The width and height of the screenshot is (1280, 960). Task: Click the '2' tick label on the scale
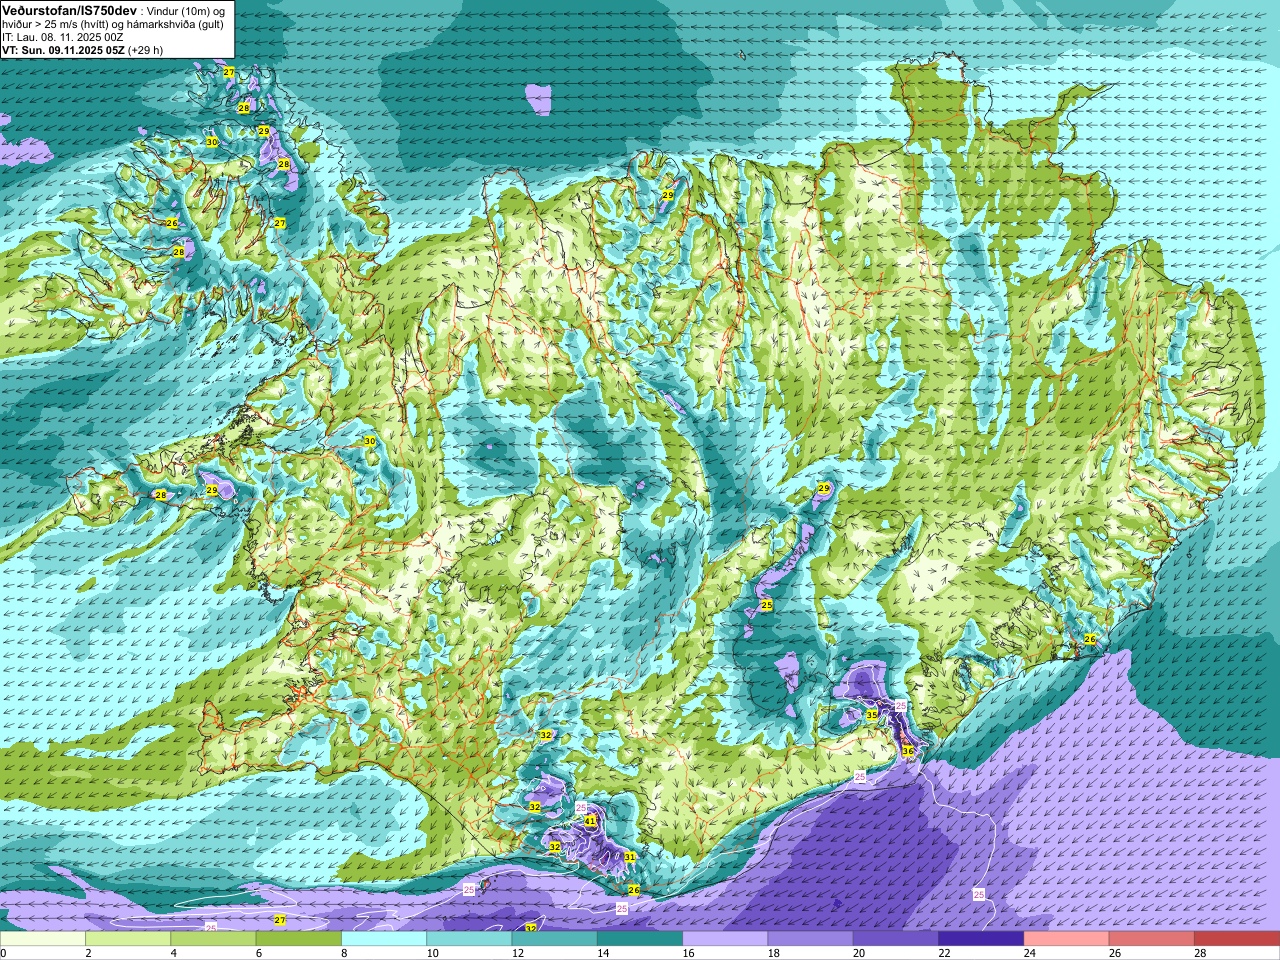click(x=88, y=953)
